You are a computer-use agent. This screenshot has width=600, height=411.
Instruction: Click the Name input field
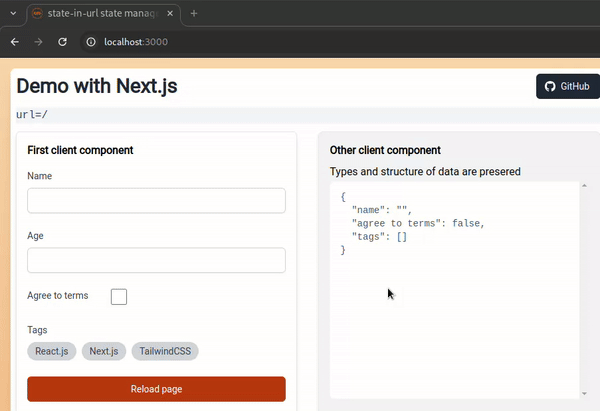click(156, 201)
